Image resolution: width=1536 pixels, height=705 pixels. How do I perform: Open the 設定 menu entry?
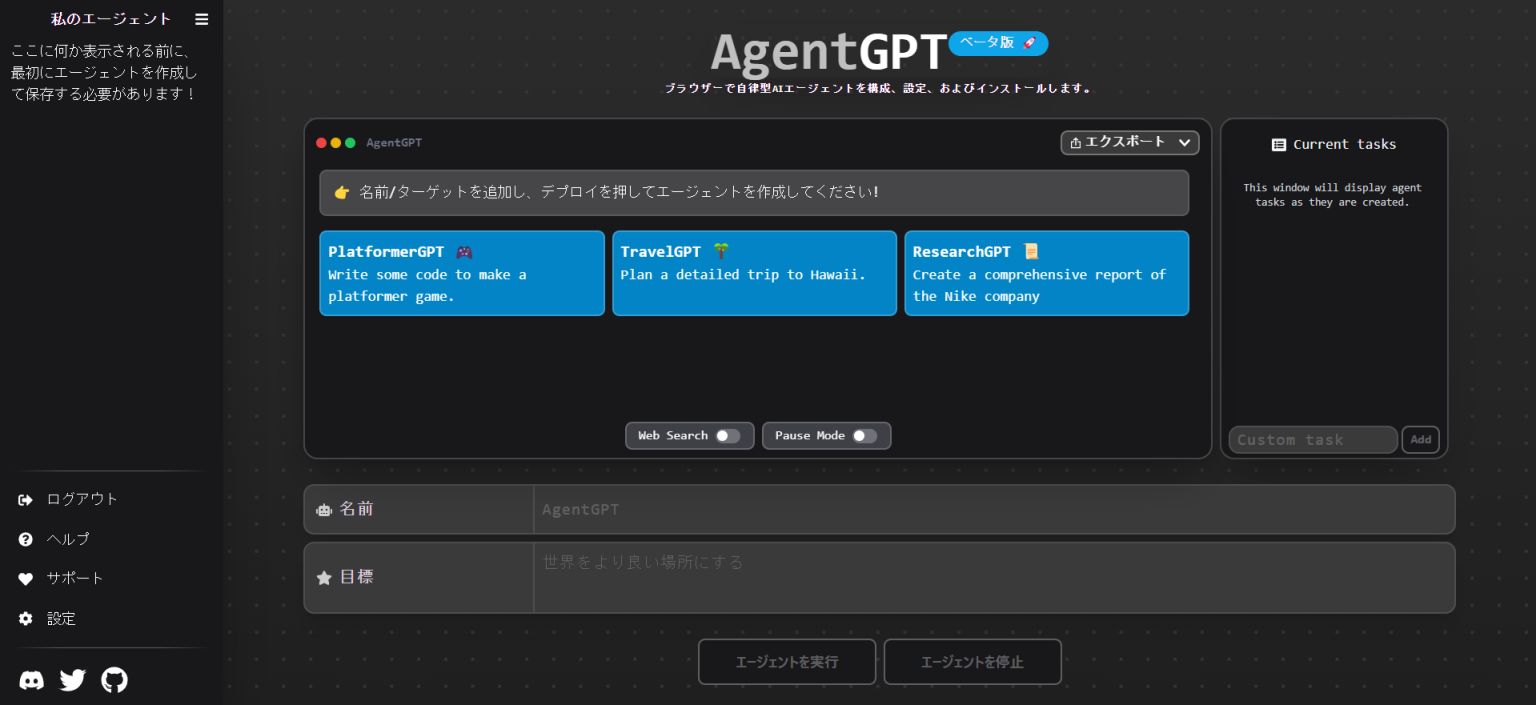61,618
